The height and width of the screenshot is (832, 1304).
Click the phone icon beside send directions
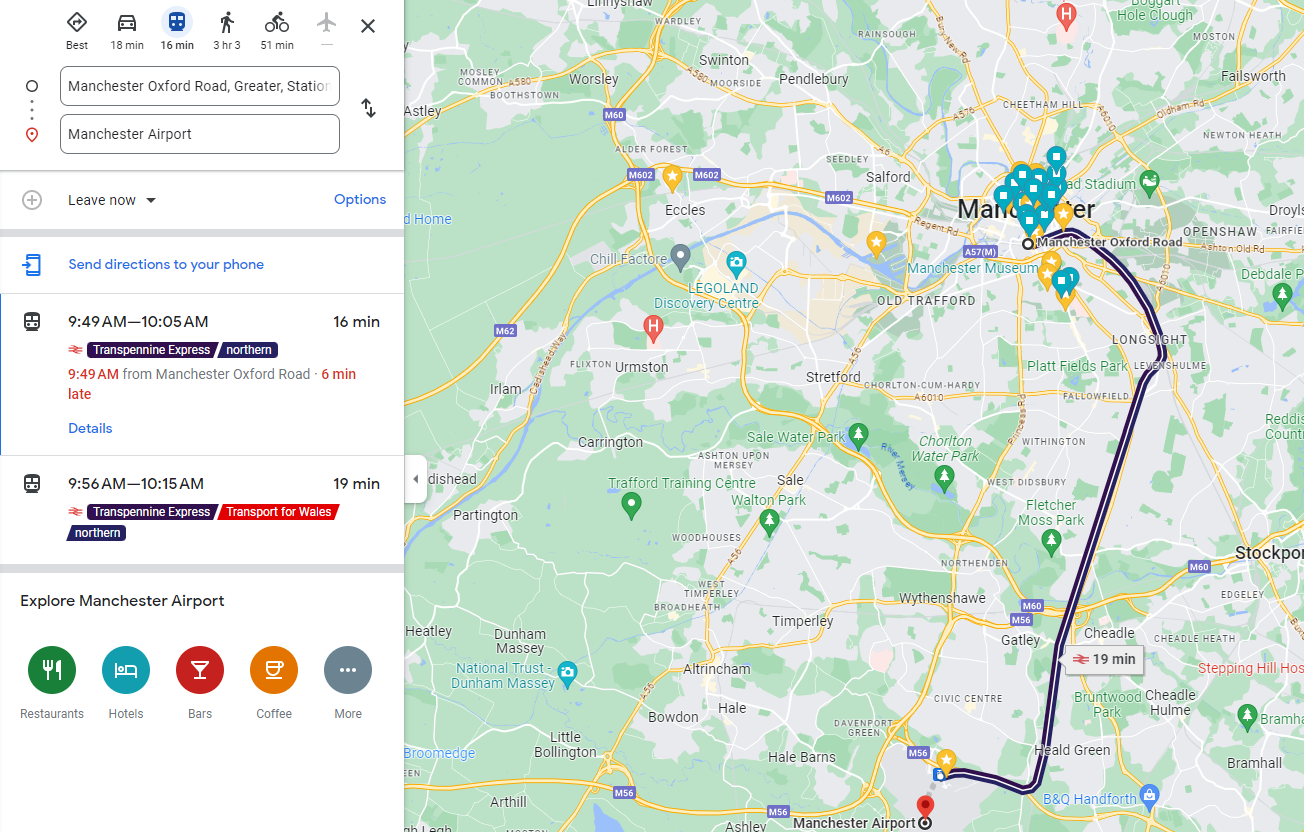(x=32, y=264)
